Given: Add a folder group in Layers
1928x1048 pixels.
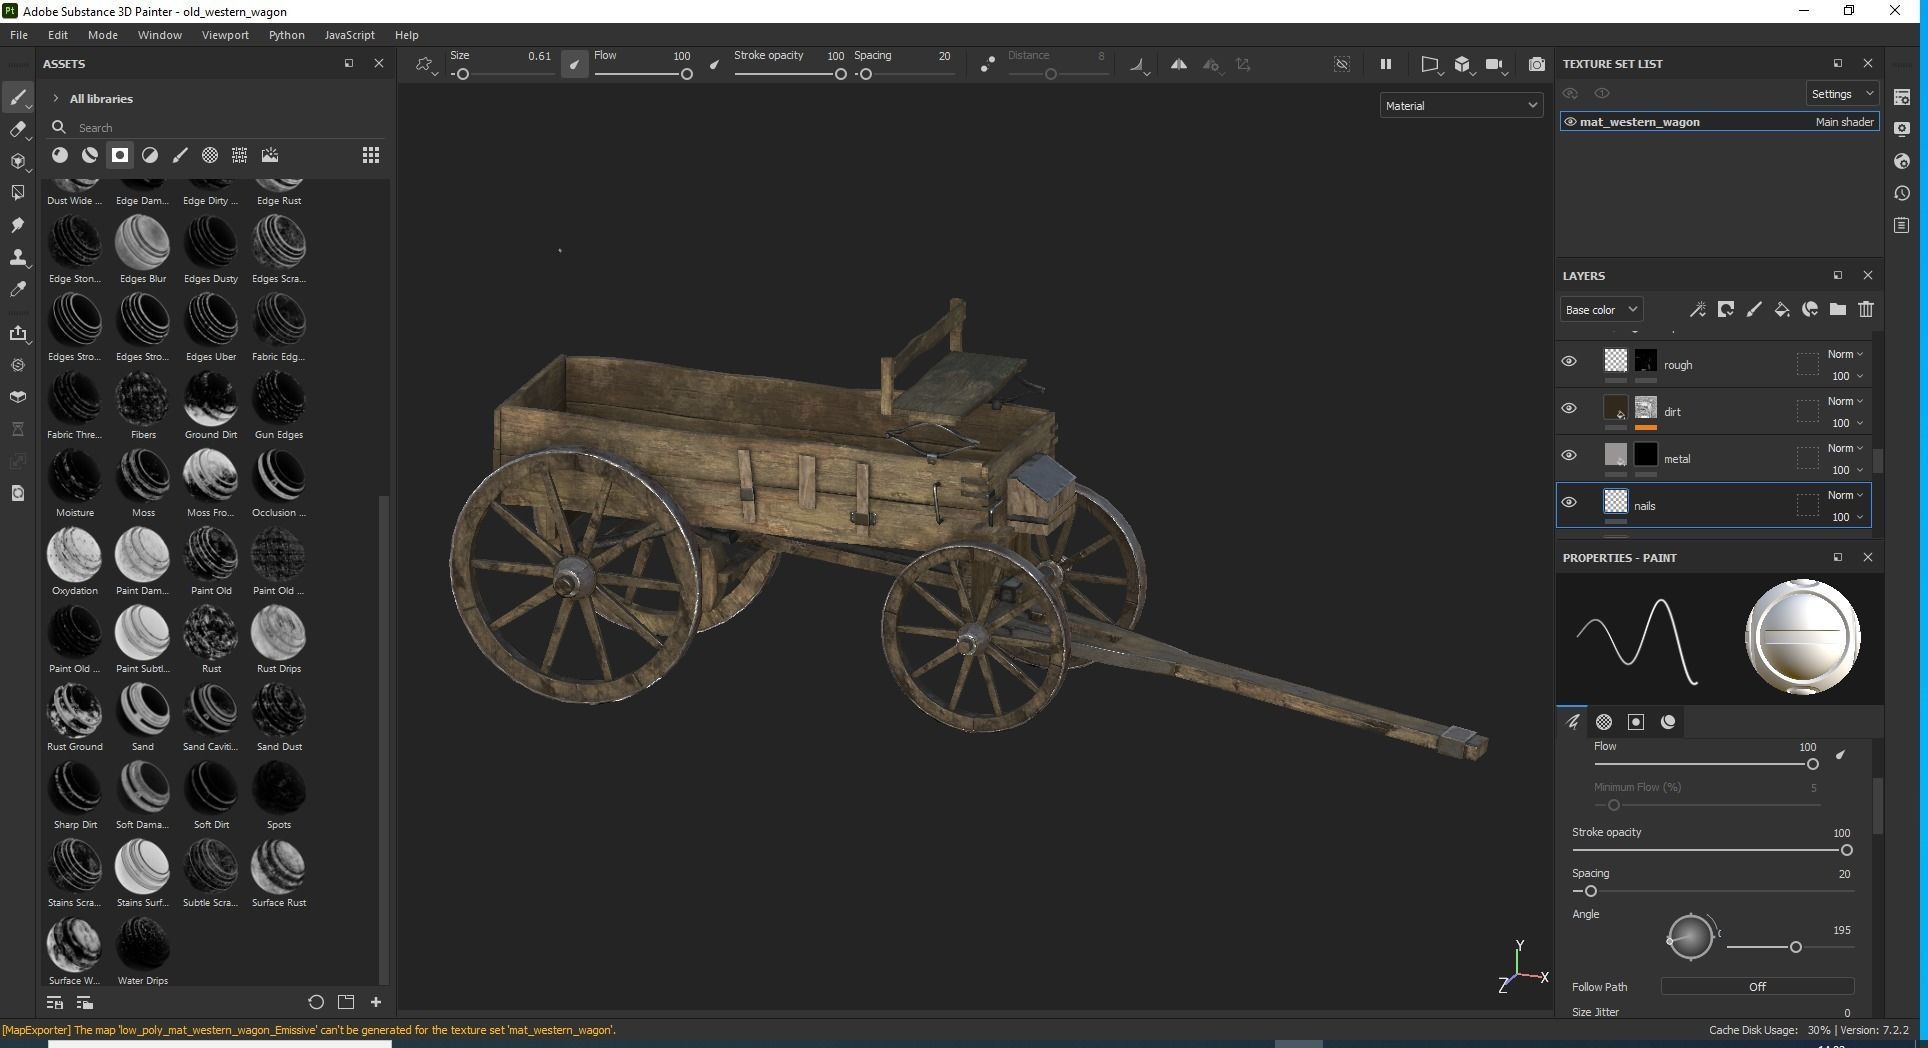Looking at the screenshot, I should pos(1838,310).
